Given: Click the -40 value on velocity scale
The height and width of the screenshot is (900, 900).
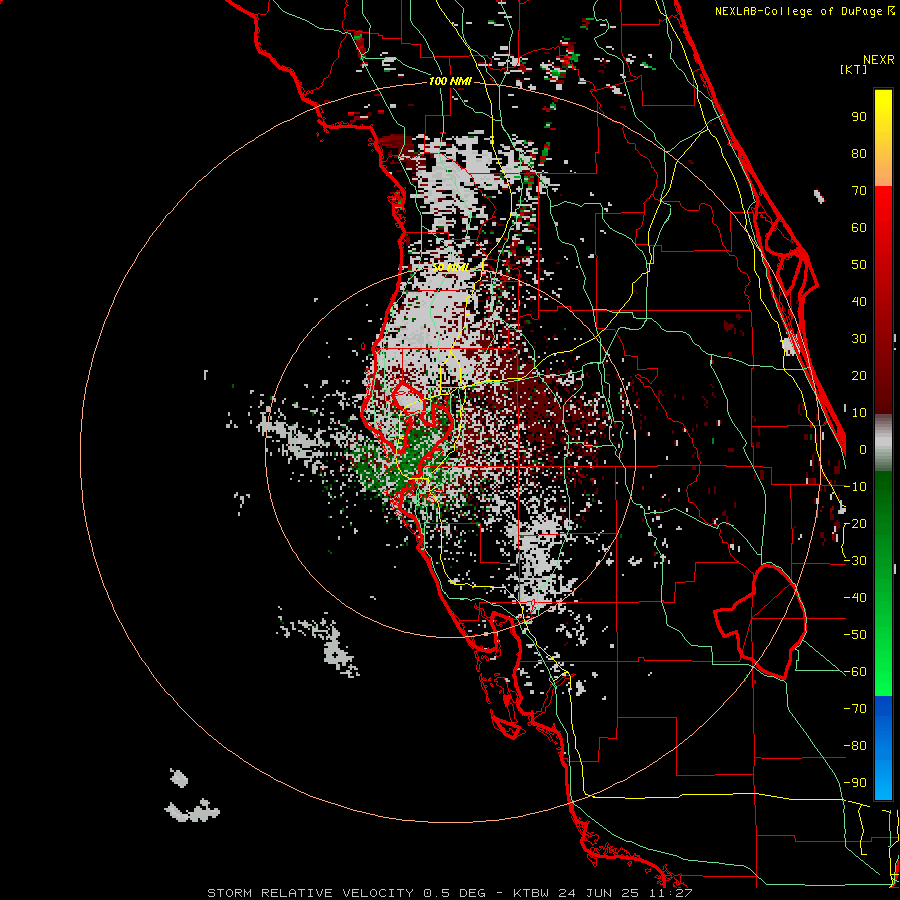Looking at the screenshot, I should click(x=855, y=598).
